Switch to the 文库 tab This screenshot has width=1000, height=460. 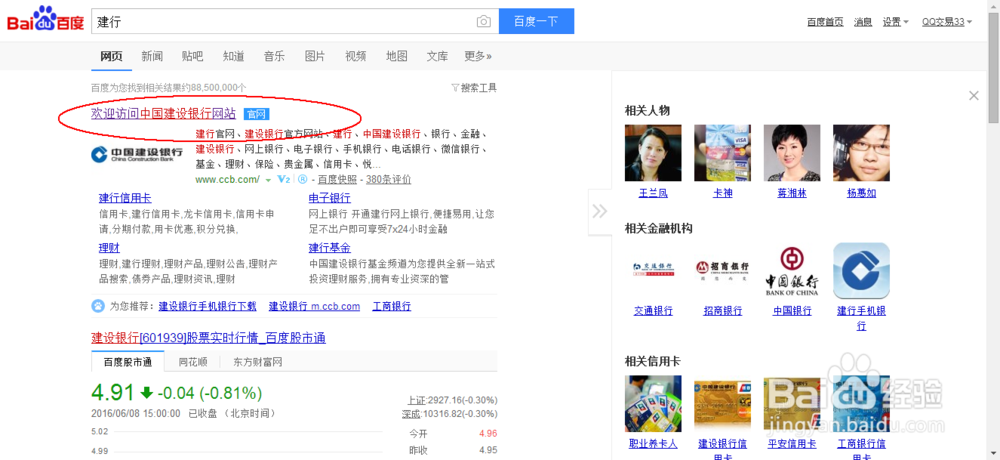pos(438,56)
